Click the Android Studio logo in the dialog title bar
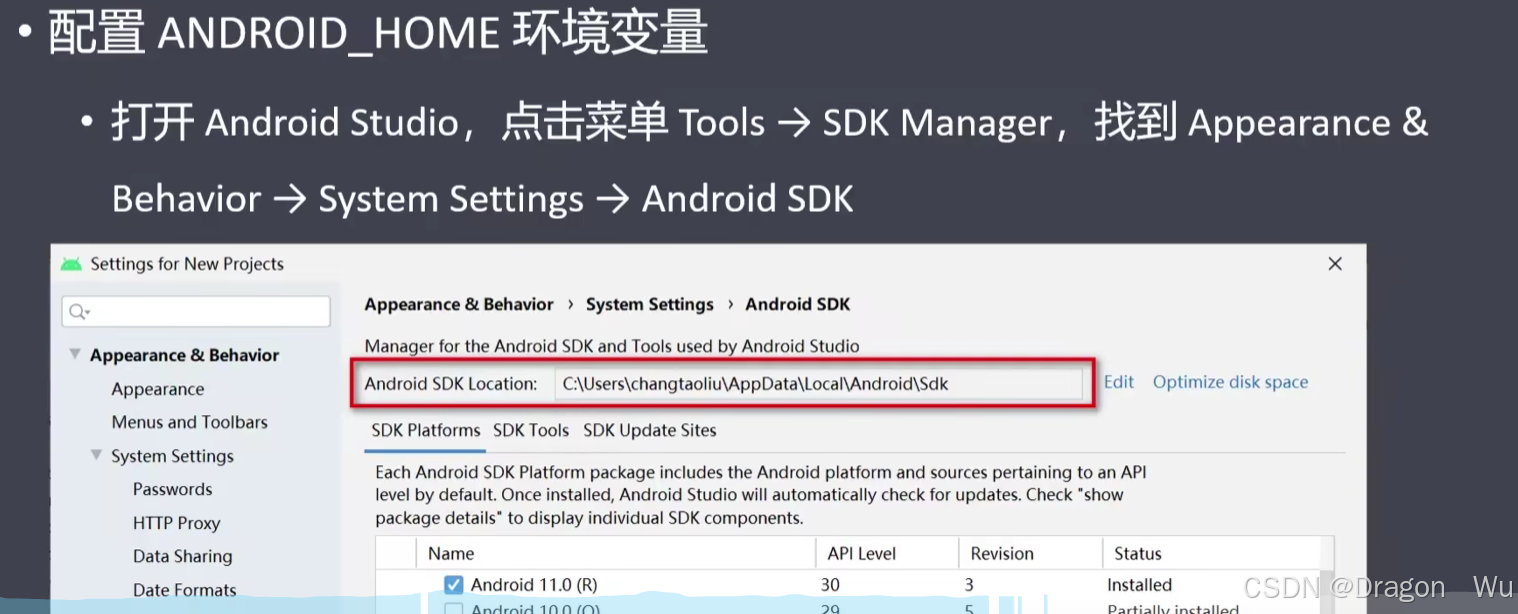The width and height of the screenshot is (1518, 614). point(70,263)
